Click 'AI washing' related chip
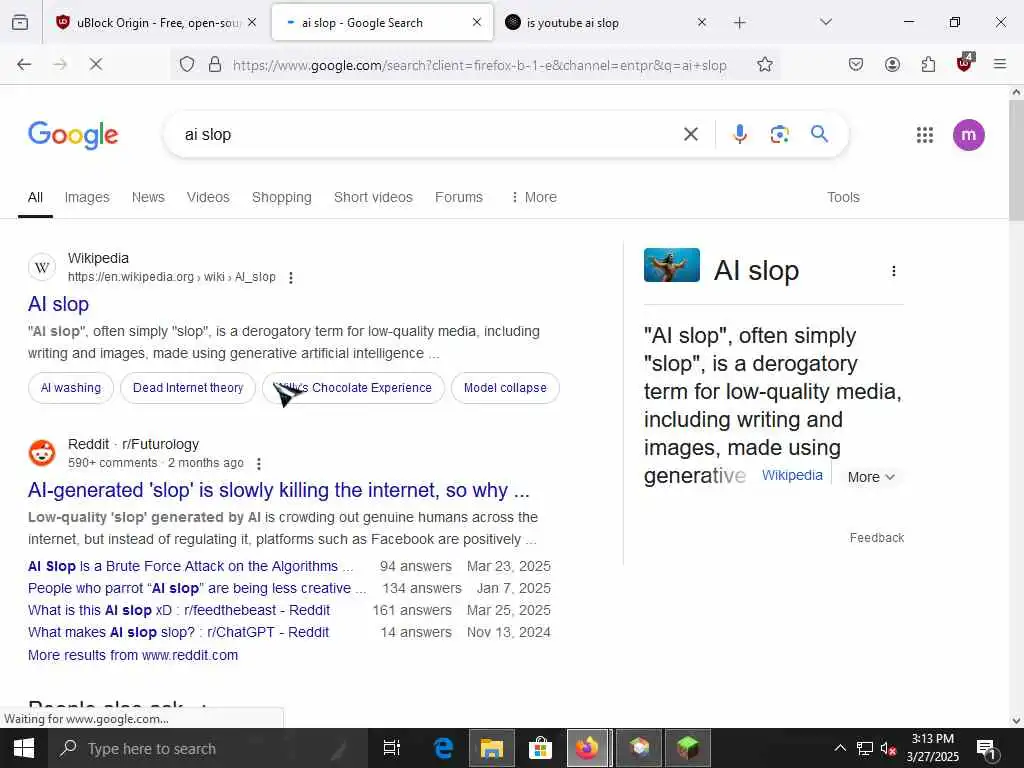 pos(71,388)
